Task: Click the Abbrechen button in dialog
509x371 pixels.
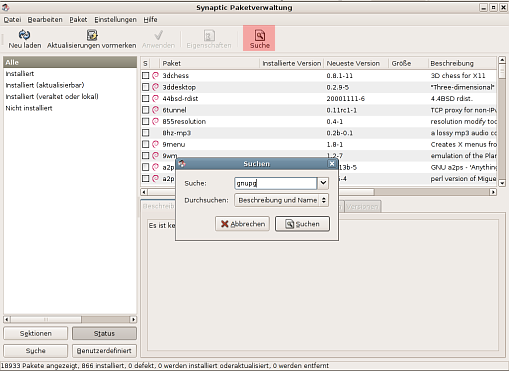Action: click(242, 224)
